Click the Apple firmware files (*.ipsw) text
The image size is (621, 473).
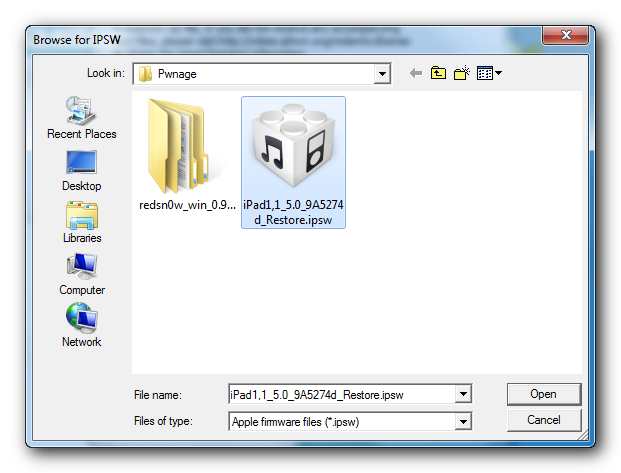295,422
